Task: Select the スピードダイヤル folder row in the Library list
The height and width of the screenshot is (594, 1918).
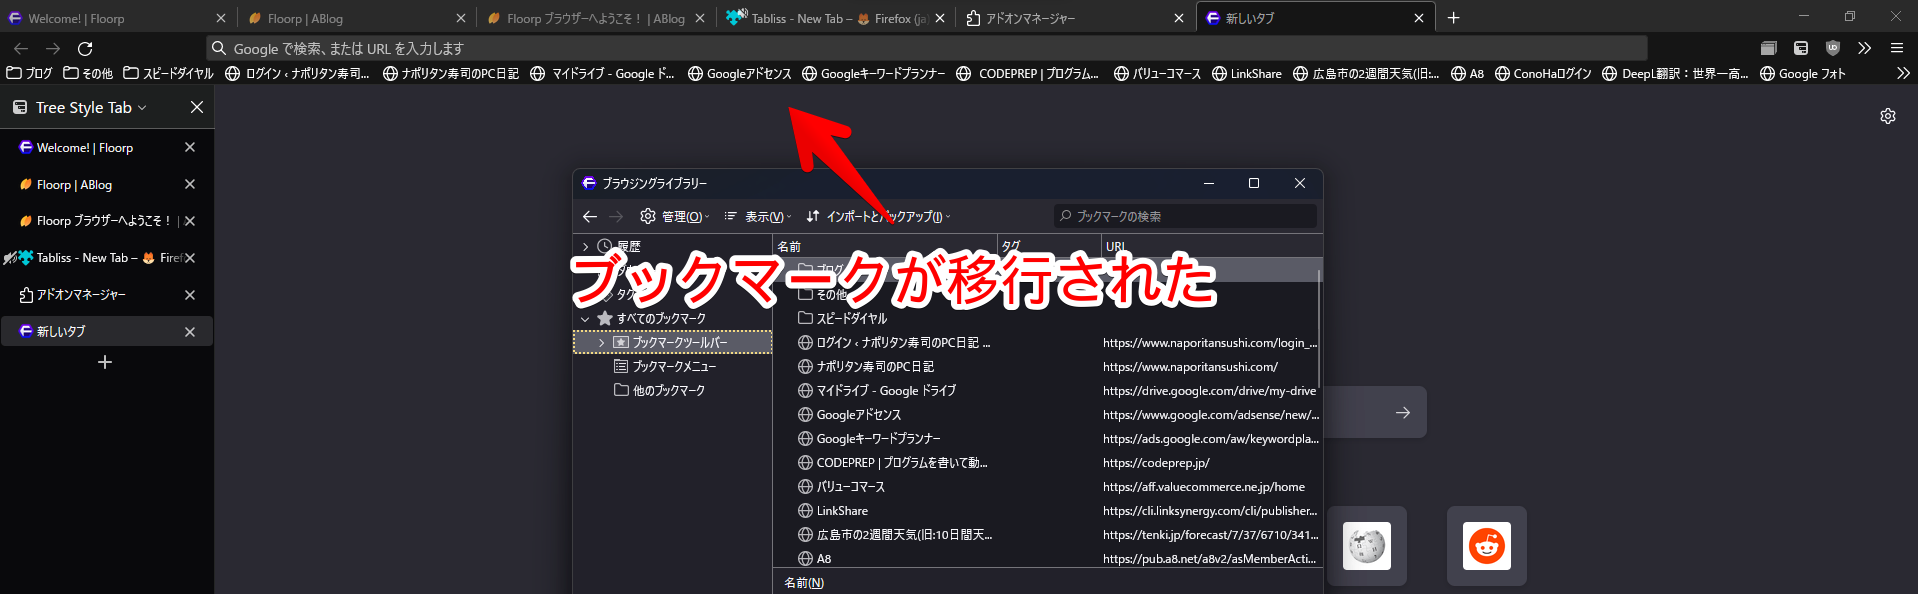Action: coord(1047,318)
